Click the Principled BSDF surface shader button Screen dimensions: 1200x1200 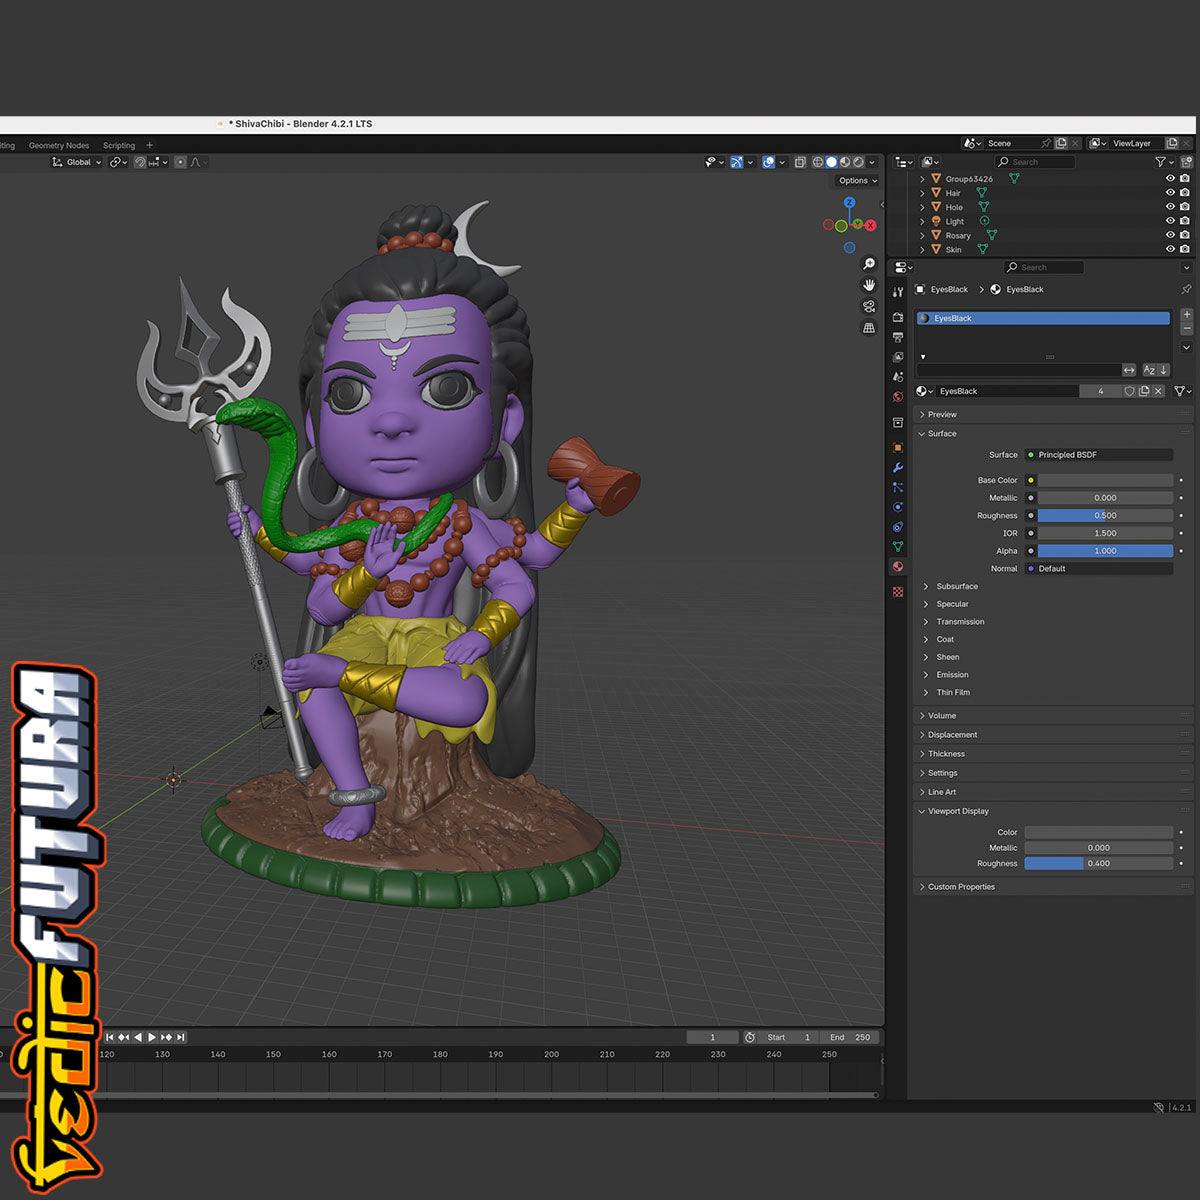(1098, 455)
